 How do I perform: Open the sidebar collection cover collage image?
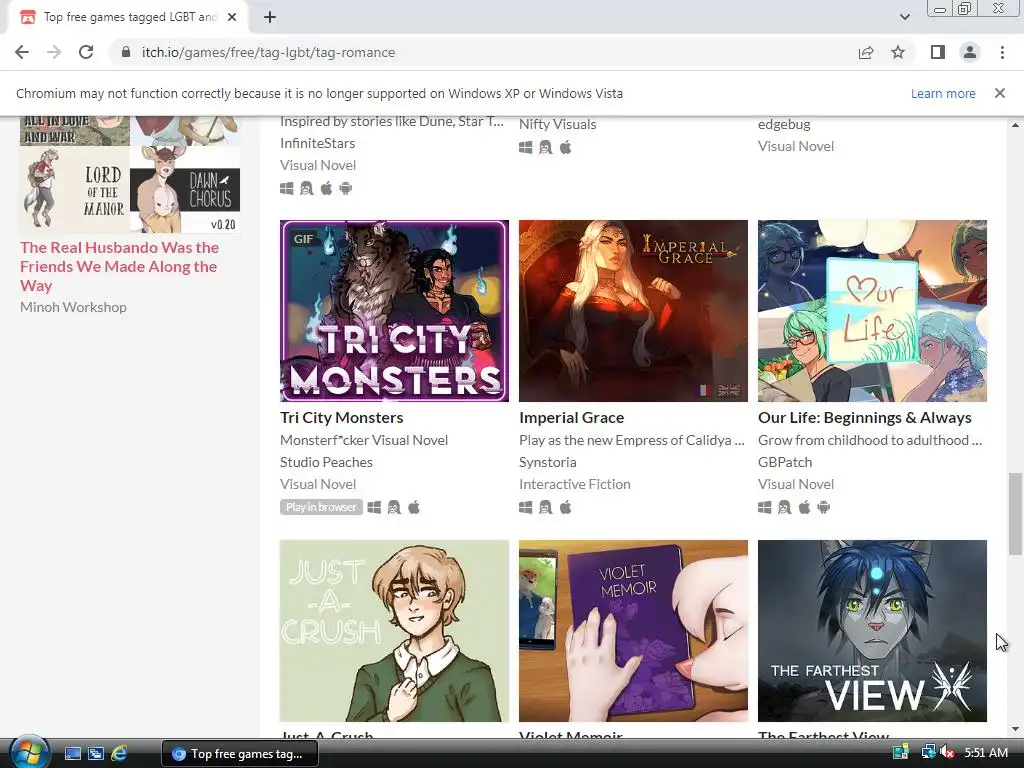130,174
